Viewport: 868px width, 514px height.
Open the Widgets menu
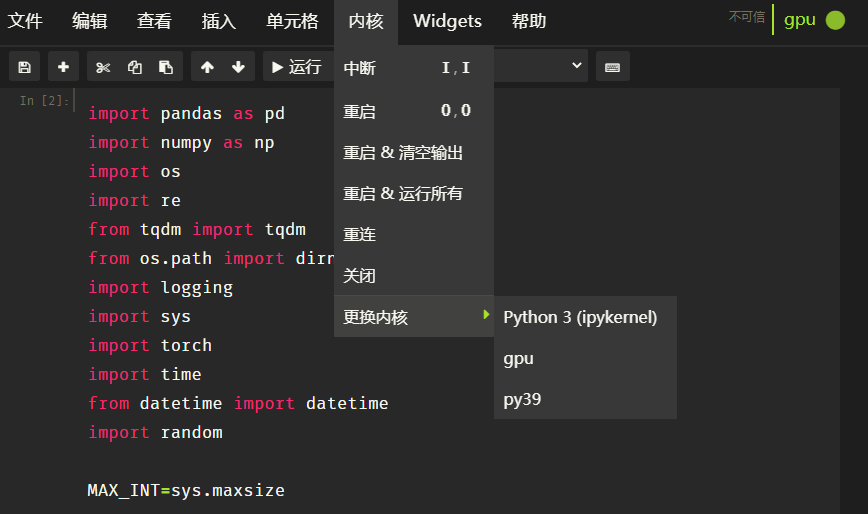[447, 21]
